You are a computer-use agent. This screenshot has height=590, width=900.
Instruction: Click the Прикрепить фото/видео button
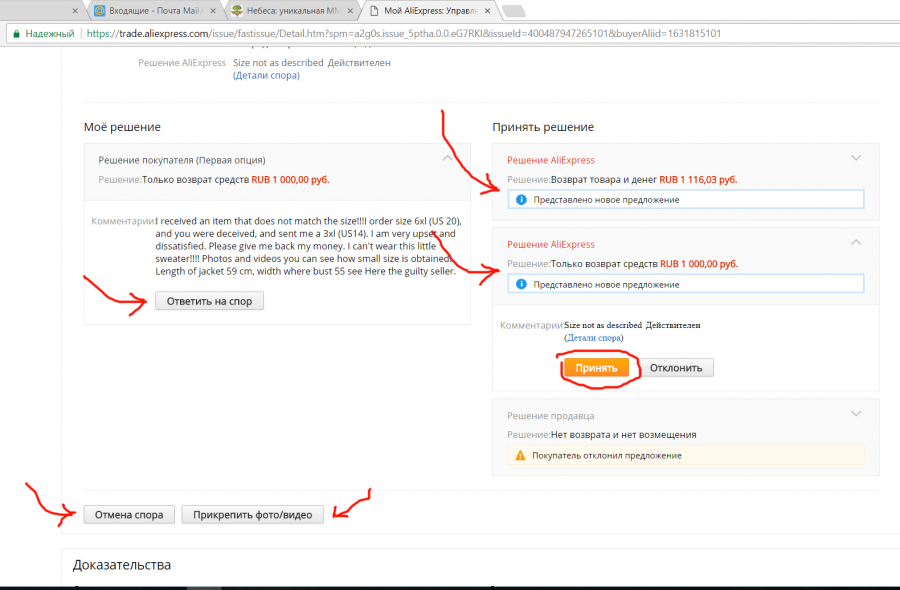253,515
